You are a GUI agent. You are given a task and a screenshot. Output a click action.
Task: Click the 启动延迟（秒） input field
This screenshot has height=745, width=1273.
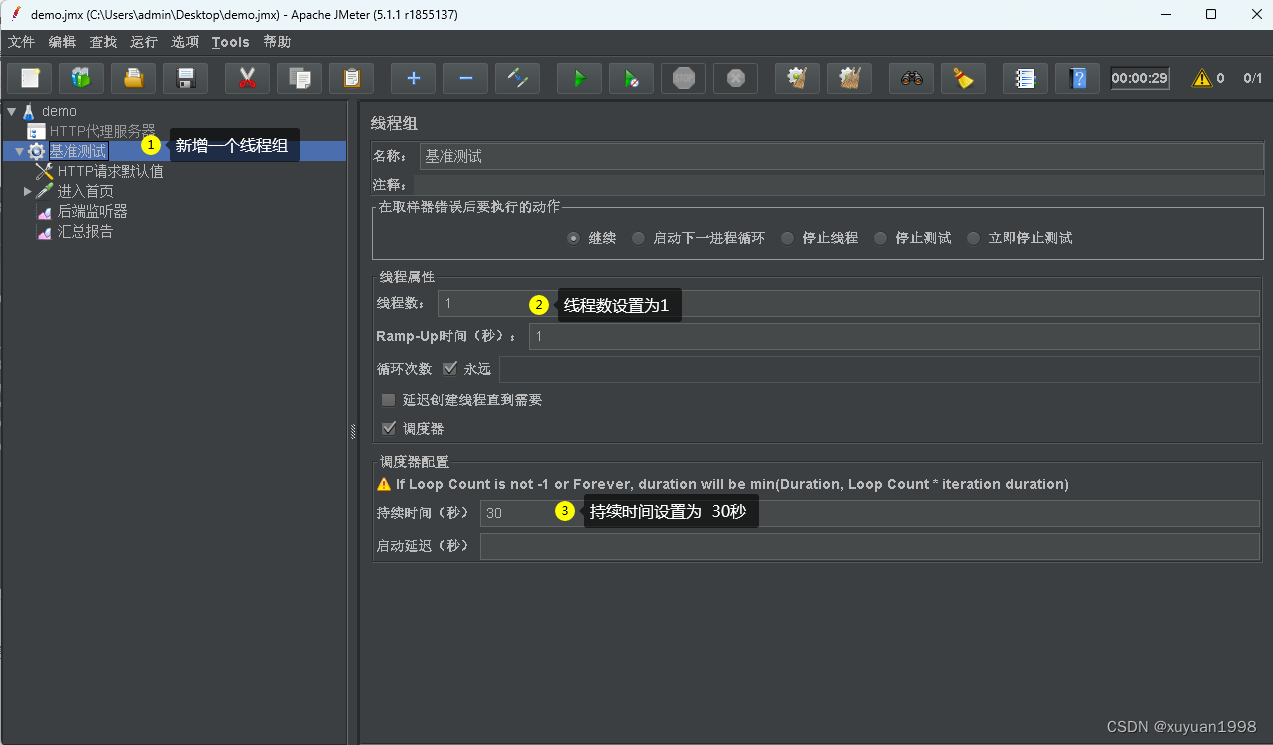[870, 546]
